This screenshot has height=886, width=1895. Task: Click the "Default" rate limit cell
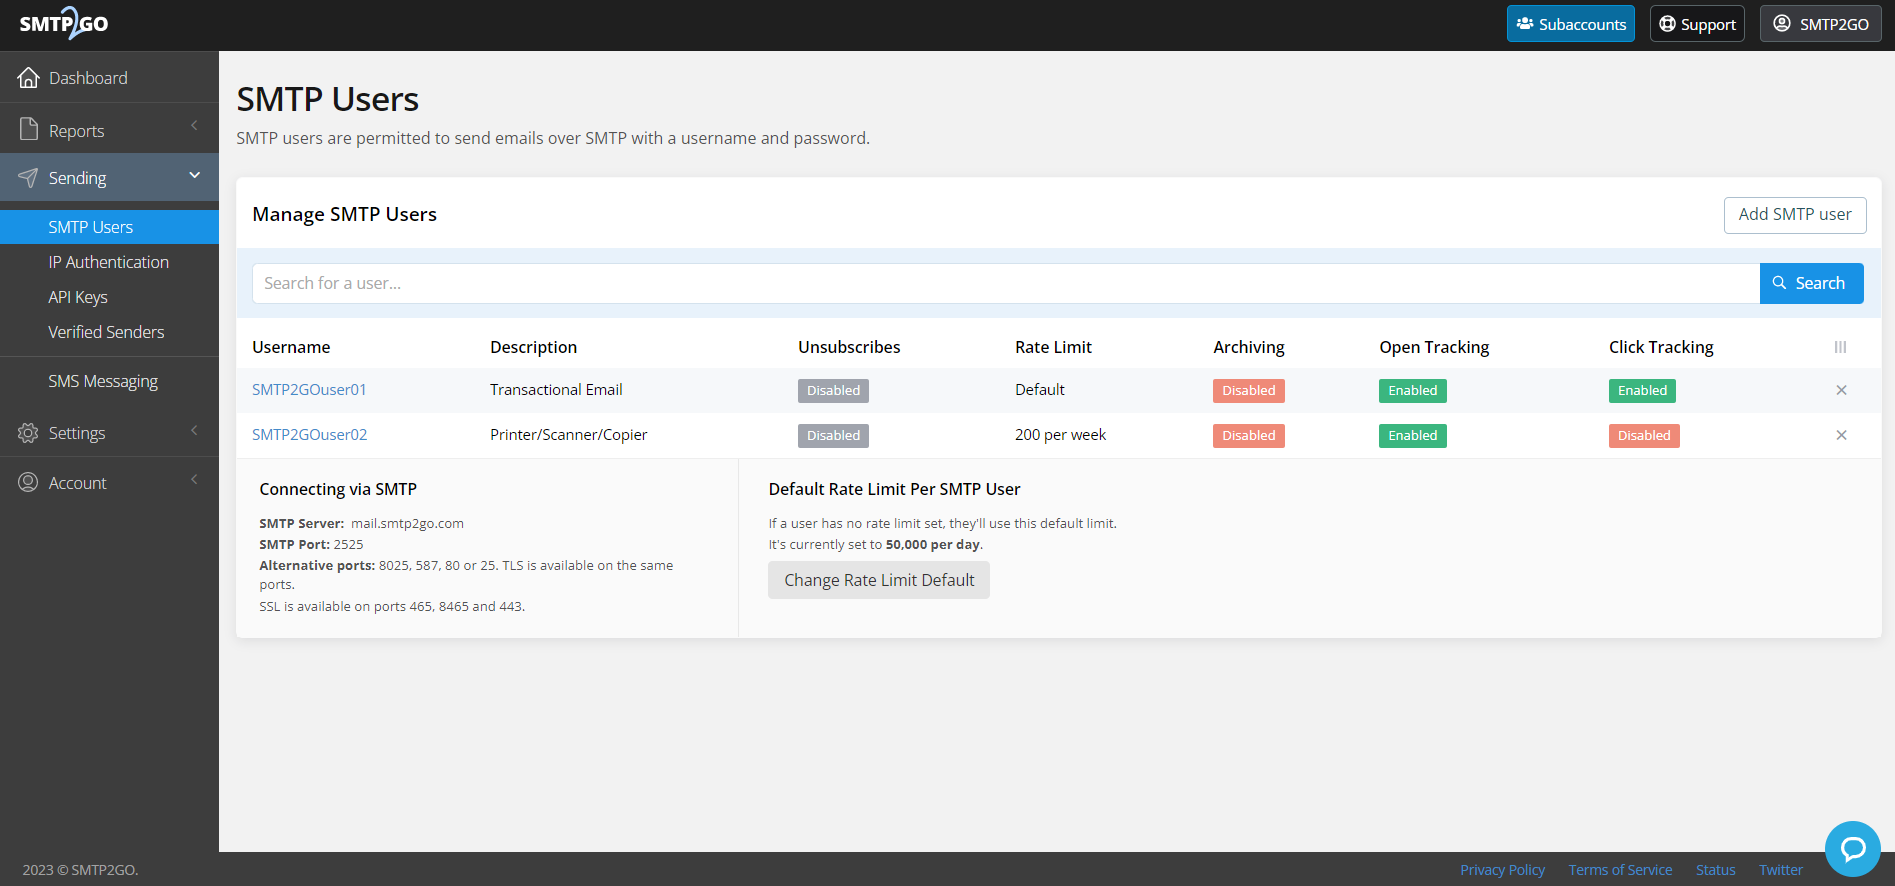[1040, 390]
